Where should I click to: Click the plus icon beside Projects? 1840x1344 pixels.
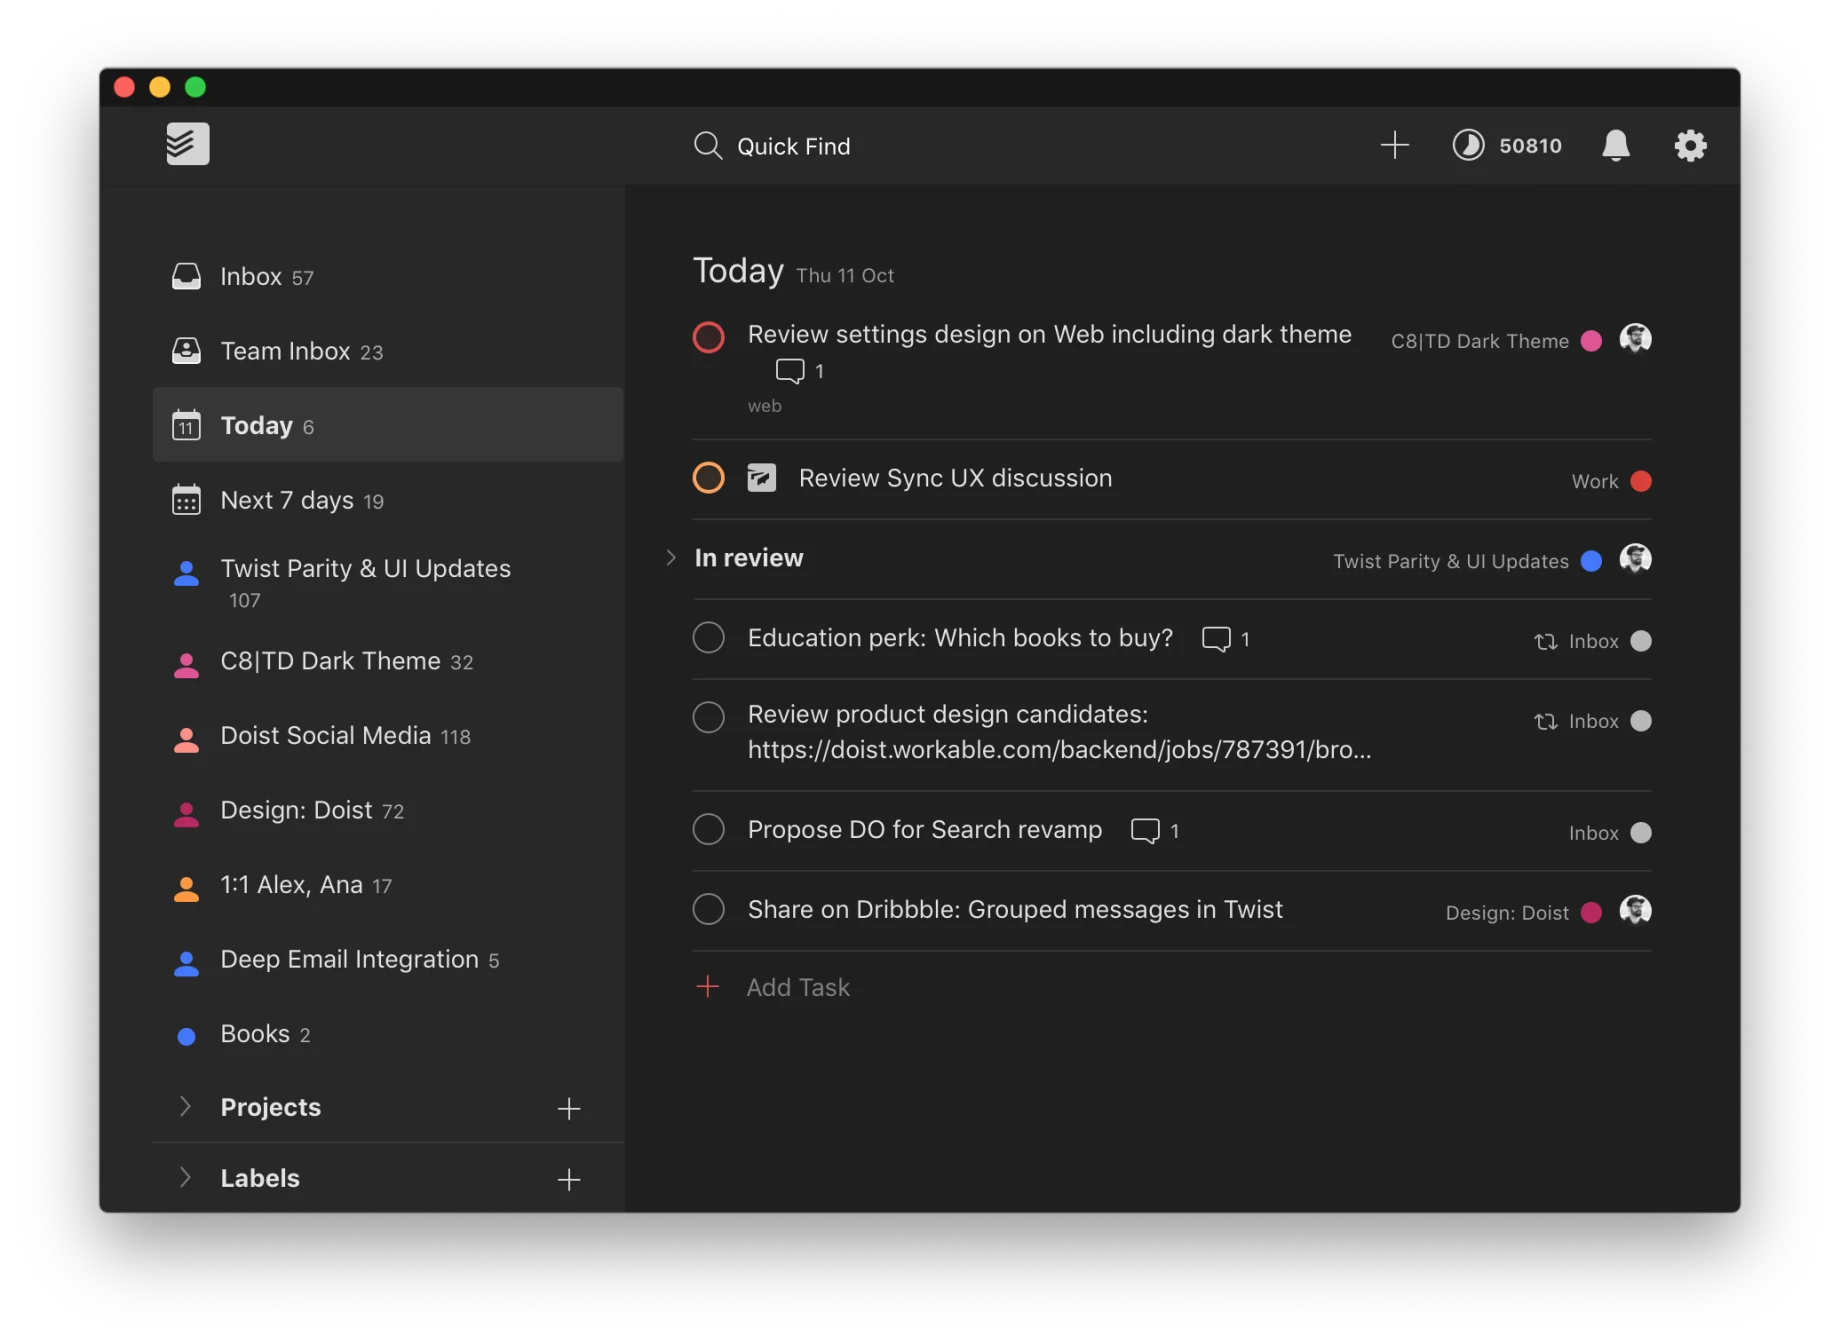pyautogui.click(x=569, y=1108)
